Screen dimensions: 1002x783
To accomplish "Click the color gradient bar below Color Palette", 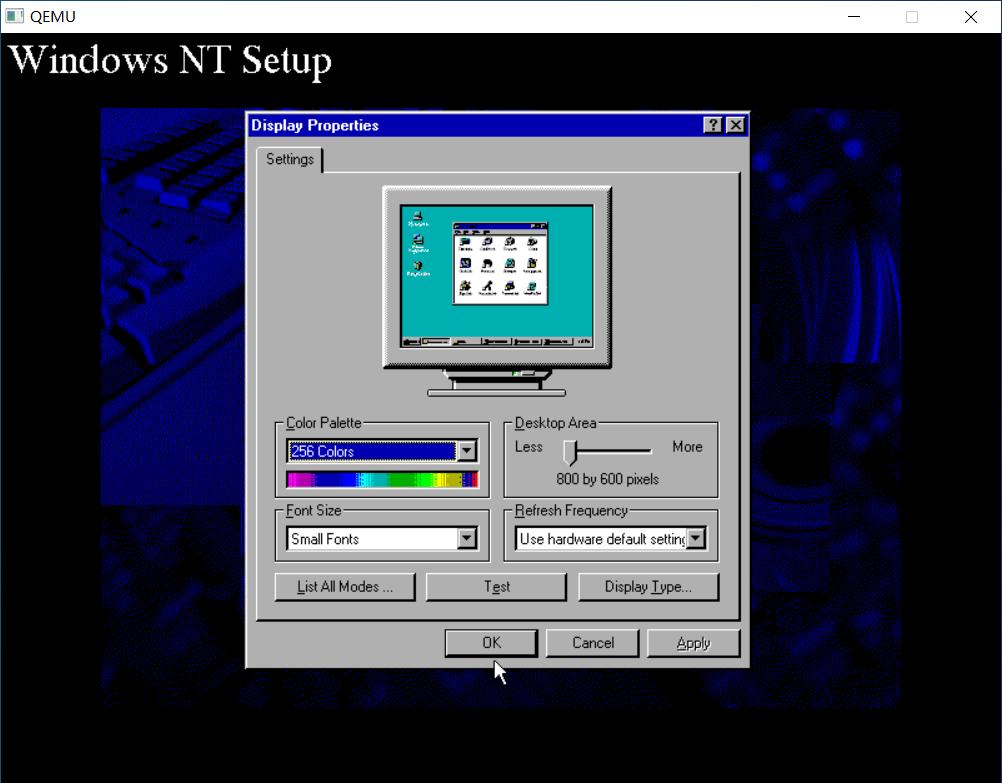I will [382, 479].
